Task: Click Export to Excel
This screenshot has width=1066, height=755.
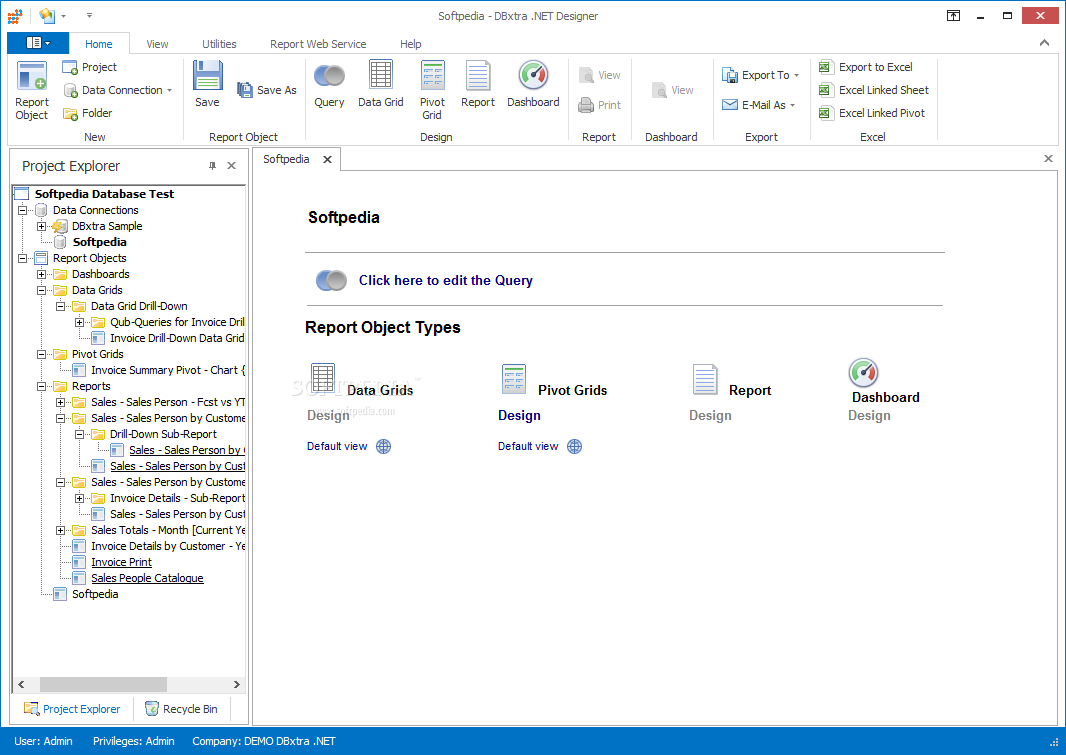Action: point(866,67)
